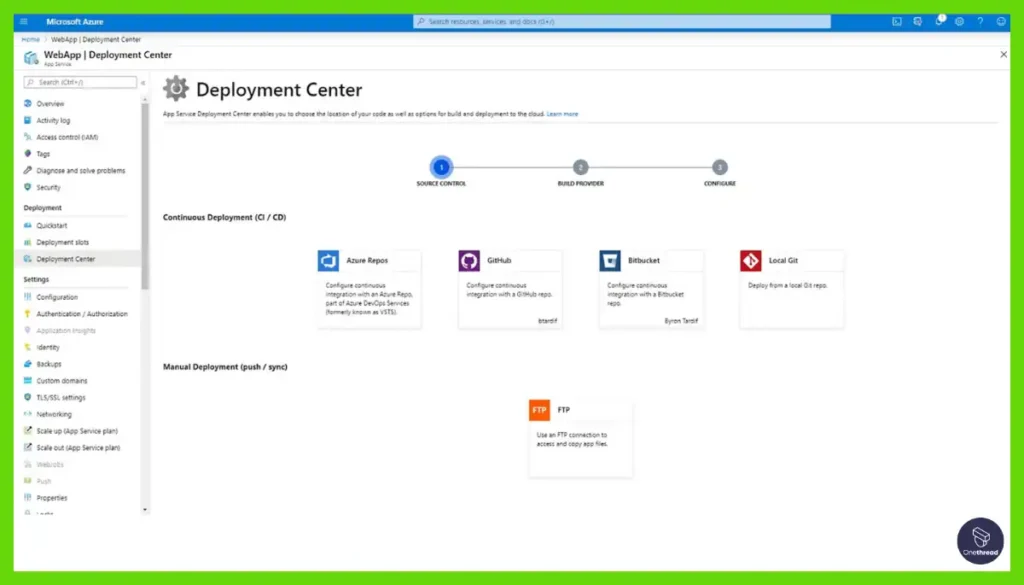
Task: Open notifications bell icon
Action: click(x=939, y=21)
